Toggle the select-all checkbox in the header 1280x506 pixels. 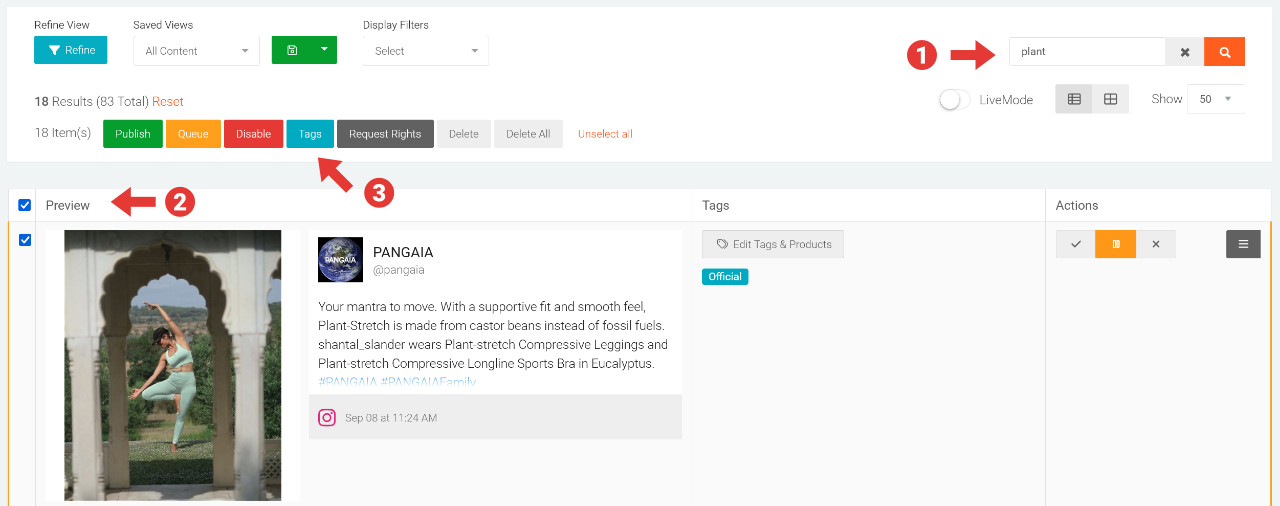[25, 205]
